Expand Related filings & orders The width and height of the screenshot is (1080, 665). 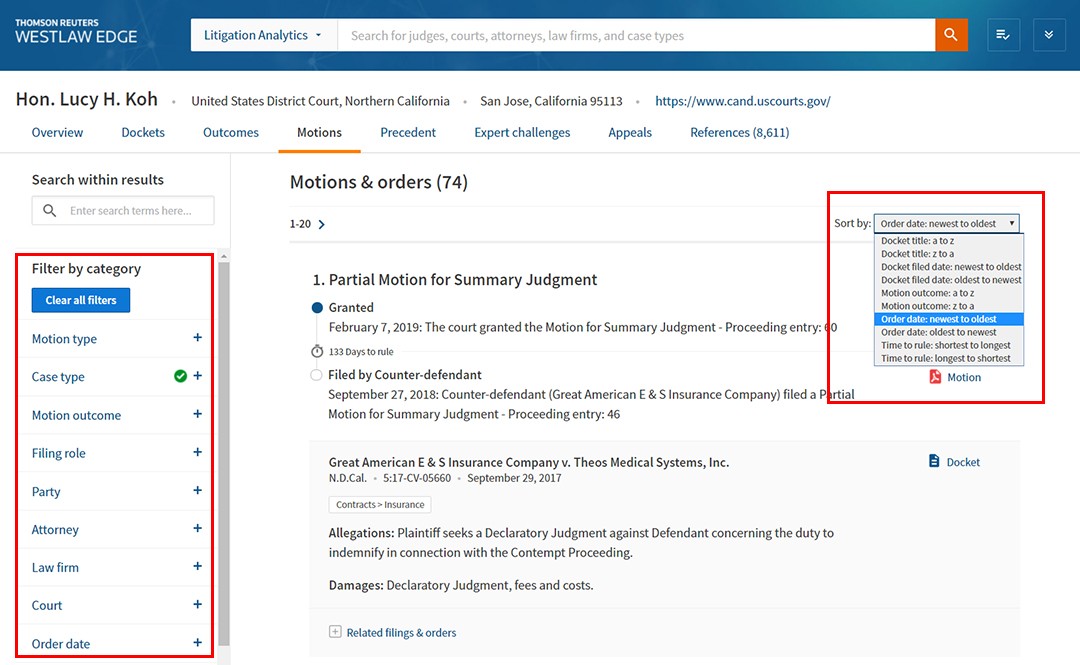pos(335,632)
